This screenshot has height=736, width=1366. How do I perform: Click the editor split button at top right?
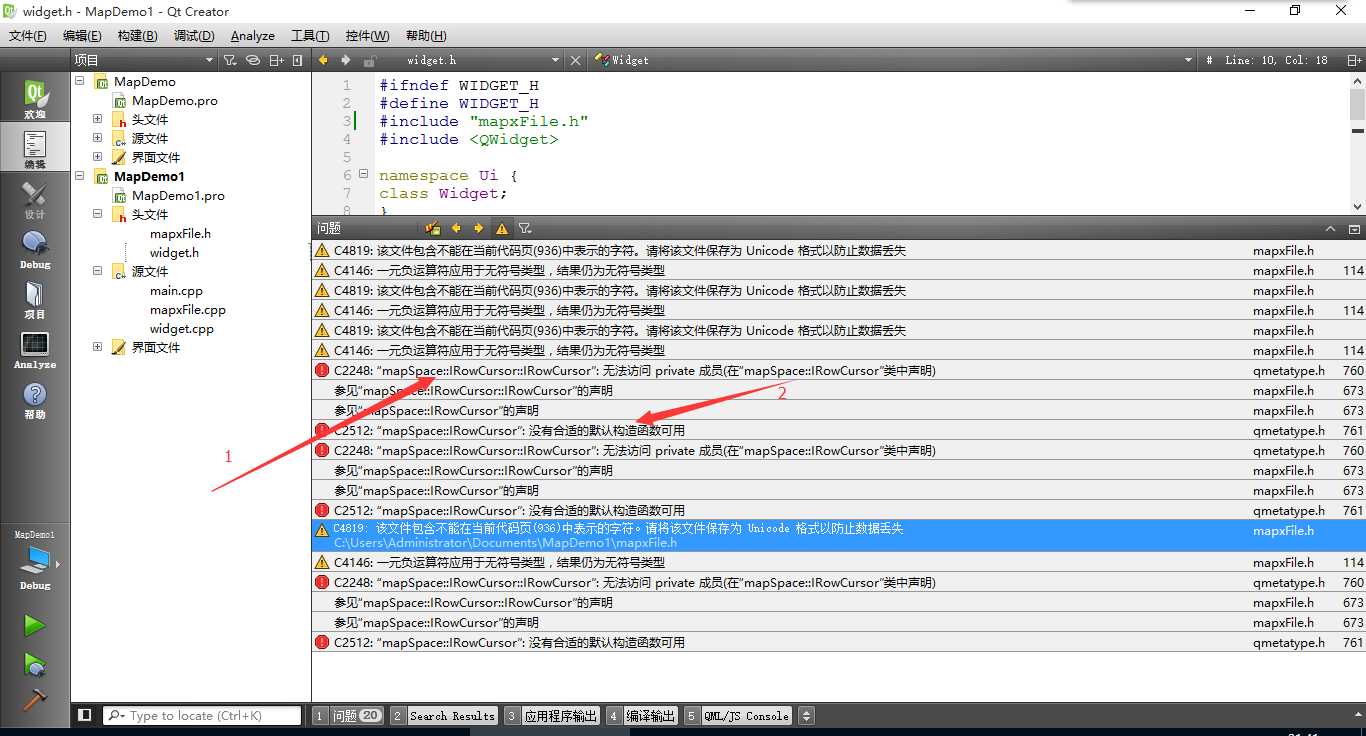tap(1354, 60)
